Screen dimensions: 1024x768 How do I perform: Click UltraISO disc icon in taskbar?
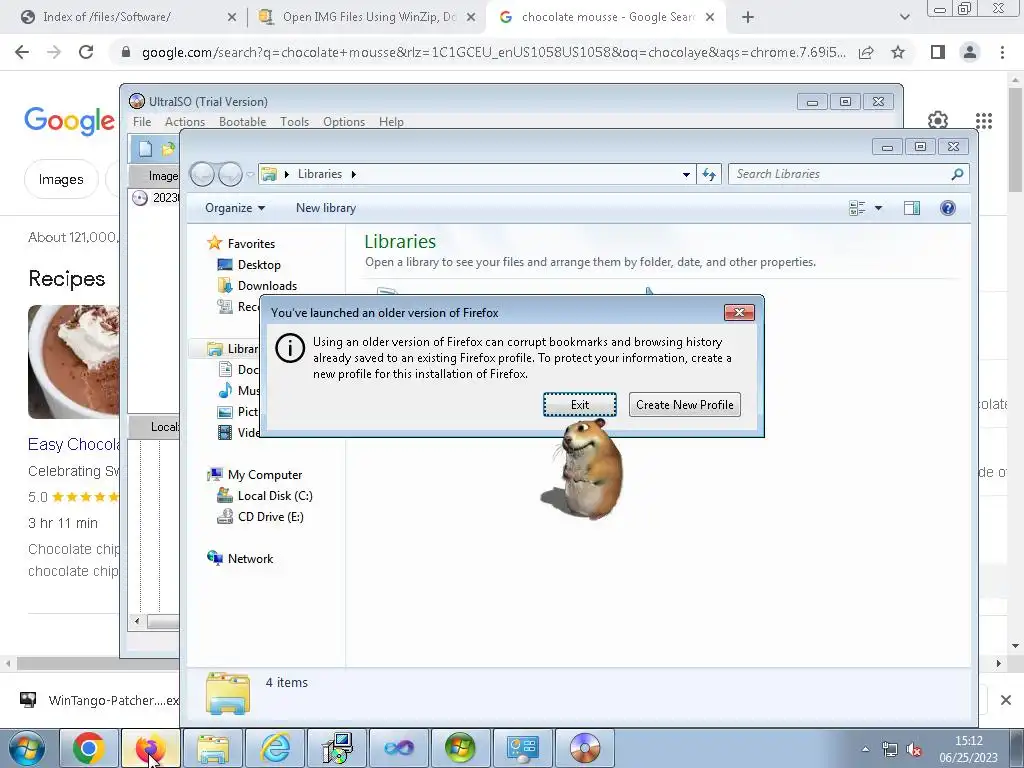[x=584, y=748]
